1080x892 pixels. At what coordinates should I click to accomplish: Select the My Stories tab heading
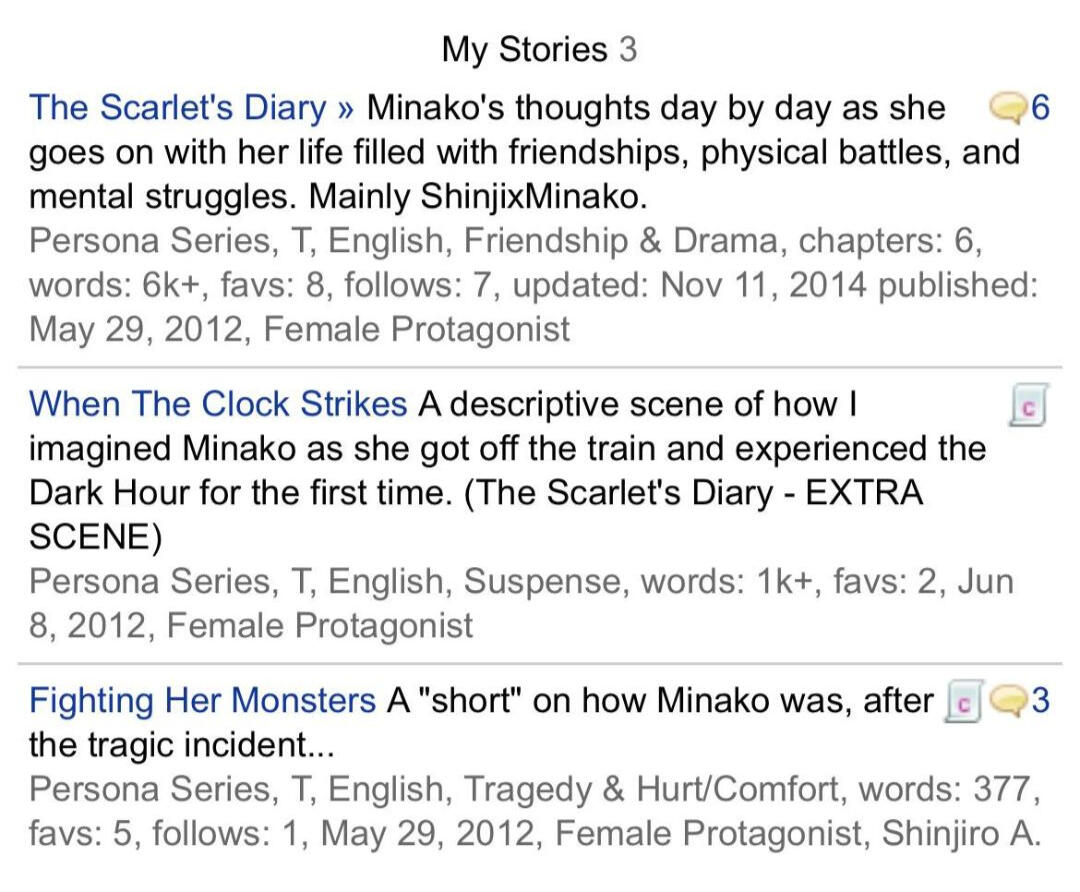pos(524,49)
